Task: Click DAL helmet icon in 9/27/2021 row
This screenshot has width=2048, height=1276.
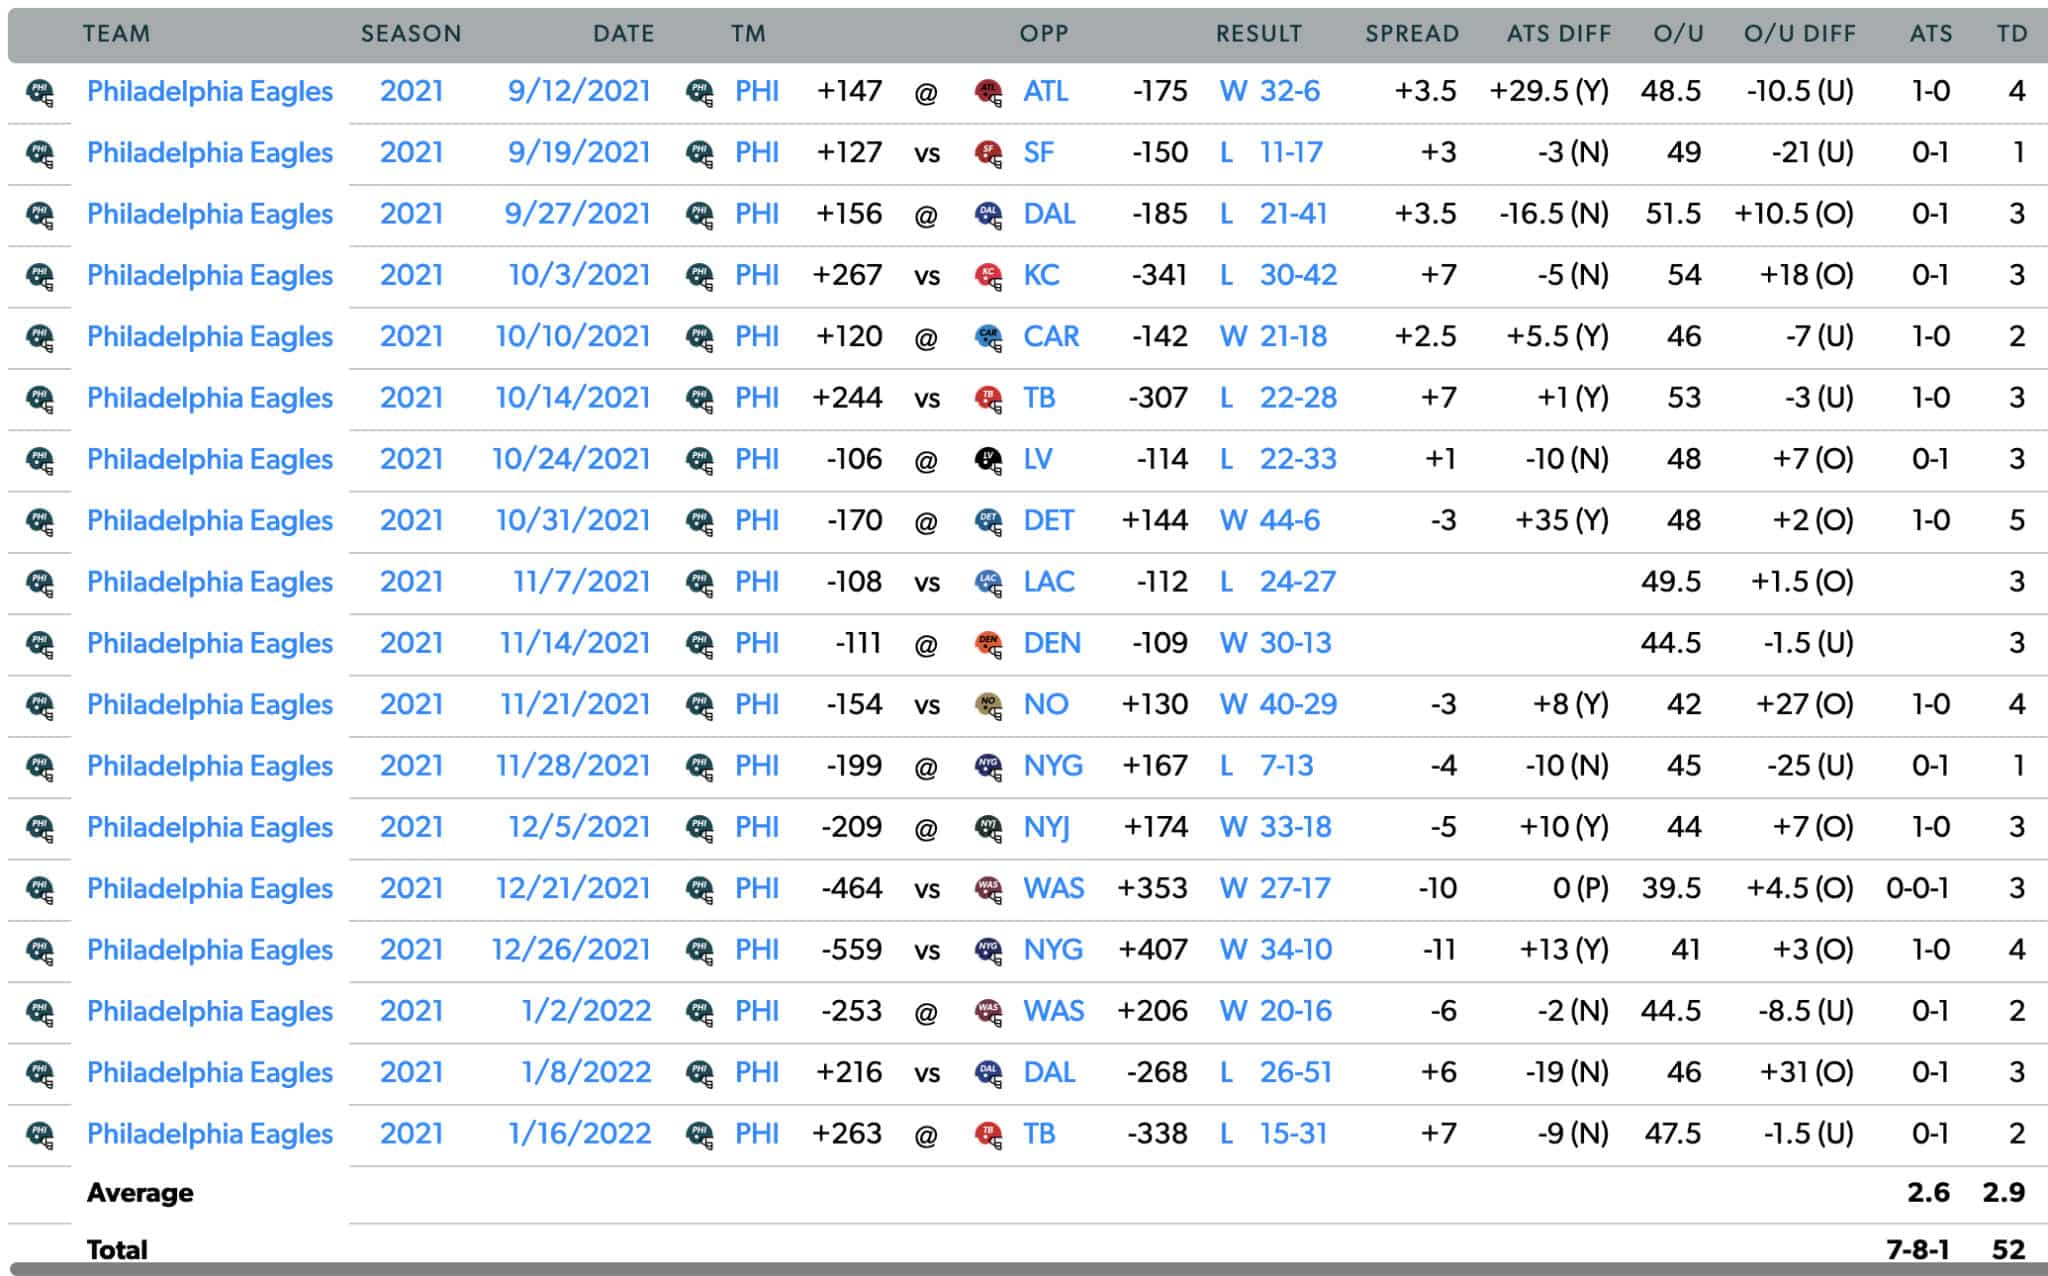Action: (x=988, y=215)
